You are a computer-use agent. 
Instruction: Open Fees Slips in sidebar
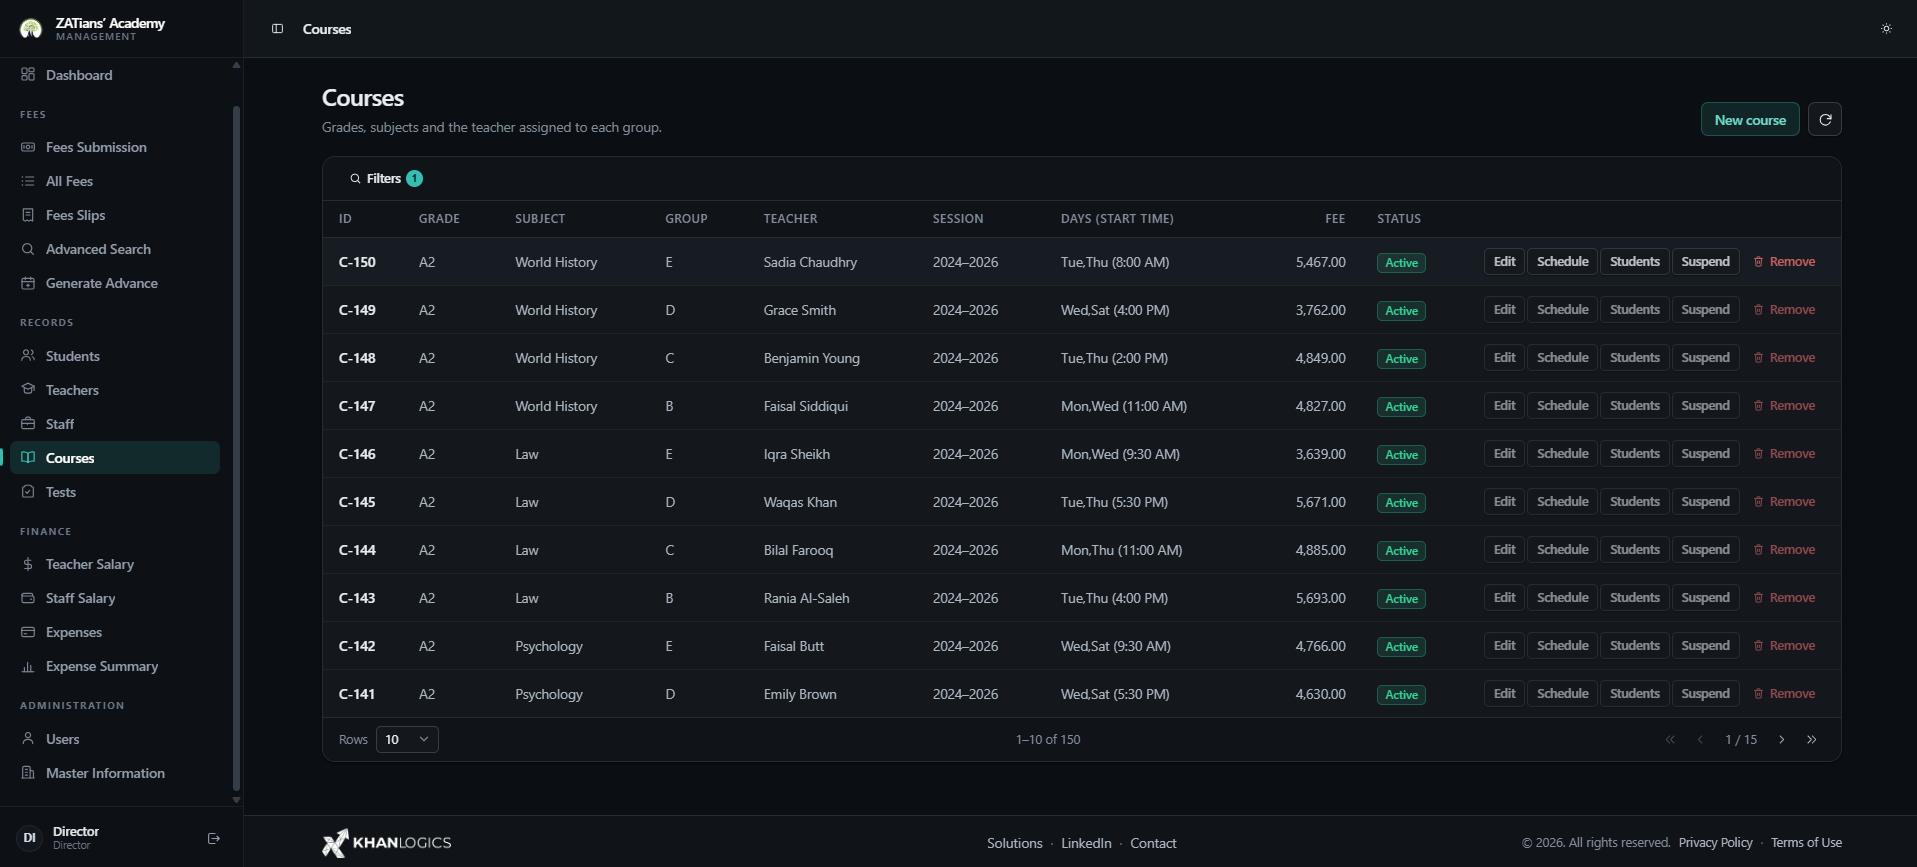[x=115, y=215]
